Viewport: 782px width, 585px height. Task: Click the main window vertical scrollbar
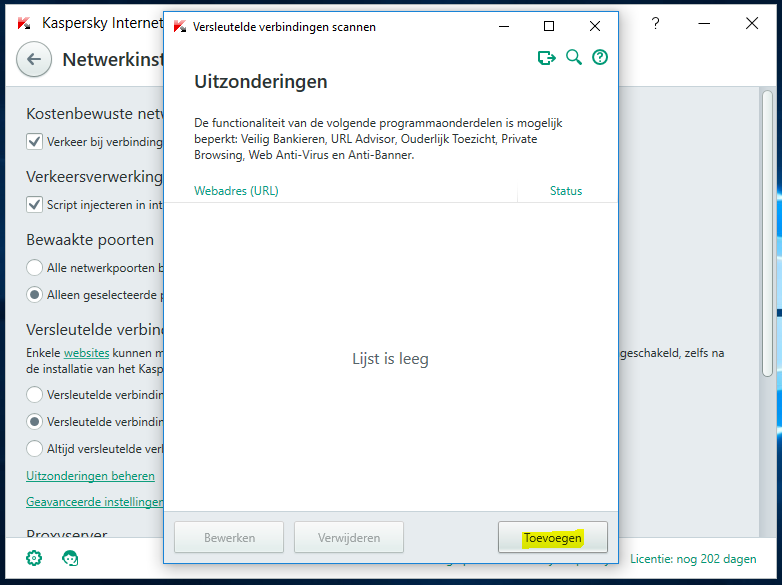[768, 233]
